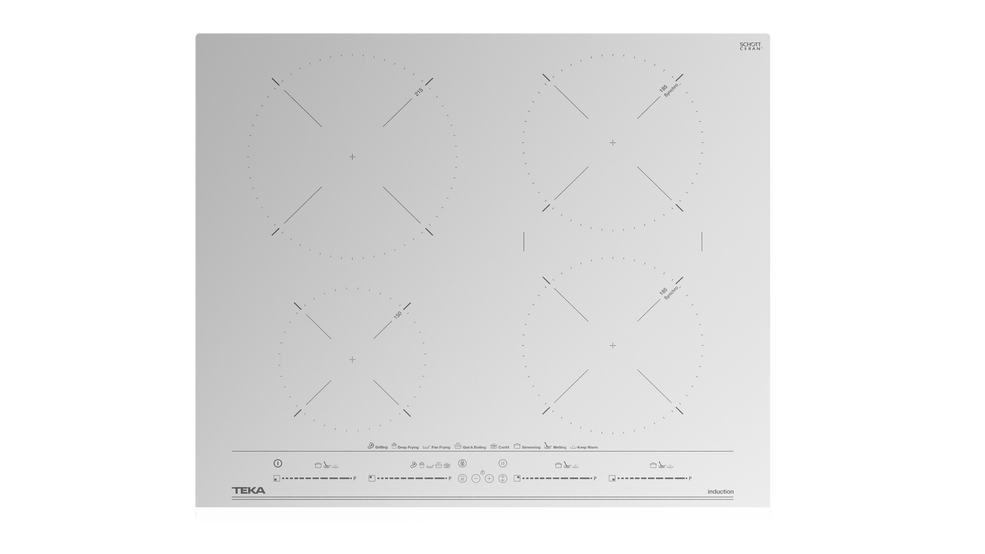
Task: Tap the pause (Stop&Go) key
Action: pos(503,464)
